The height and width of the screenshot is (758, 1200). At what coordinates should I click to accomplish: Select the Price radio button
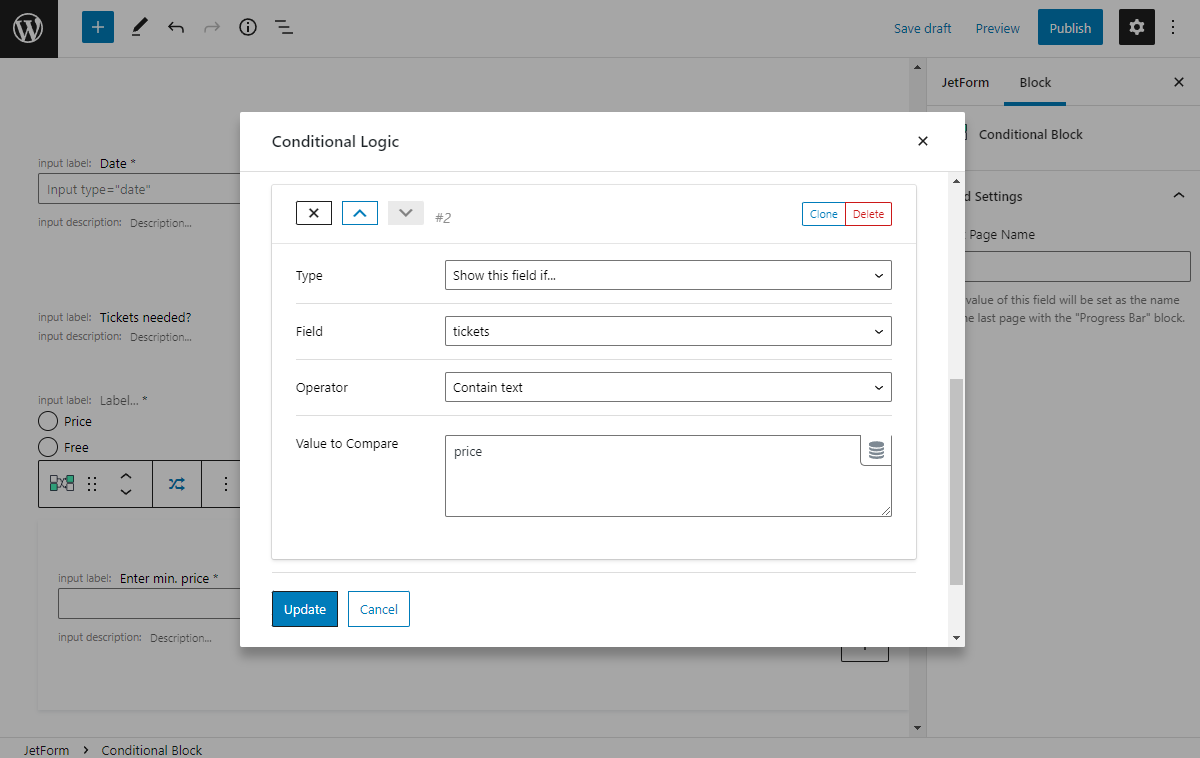pos(47,421)
